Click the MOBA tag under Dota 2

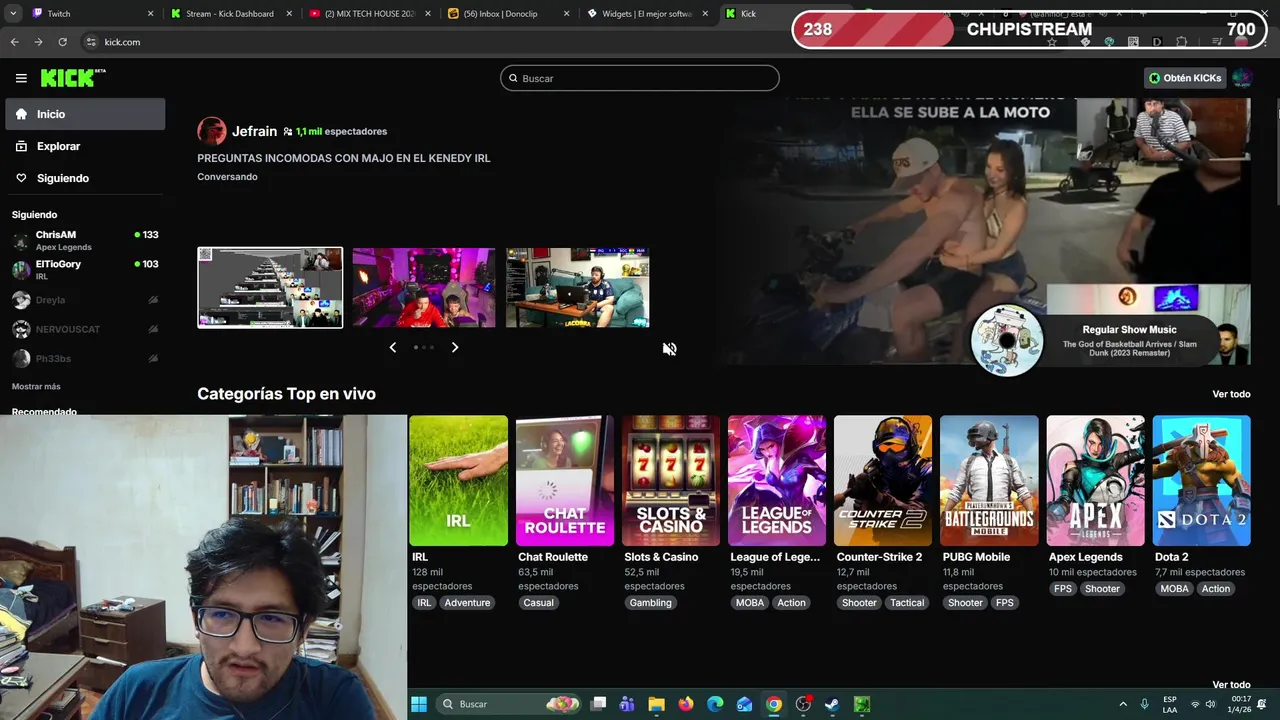[1174, 589]
